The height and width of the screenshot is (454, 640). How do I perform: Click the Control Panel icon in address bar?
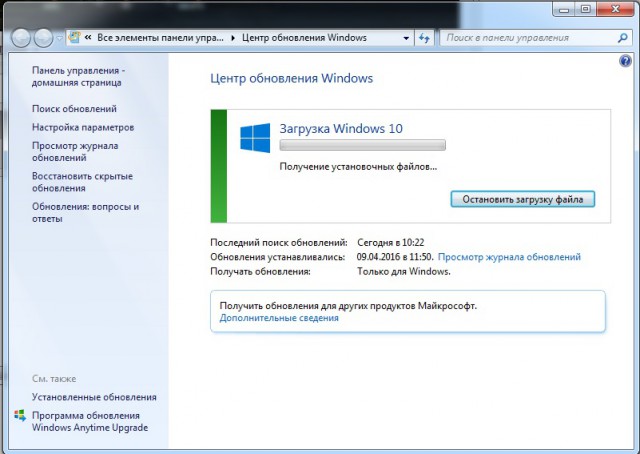click(x=74, y=37)
